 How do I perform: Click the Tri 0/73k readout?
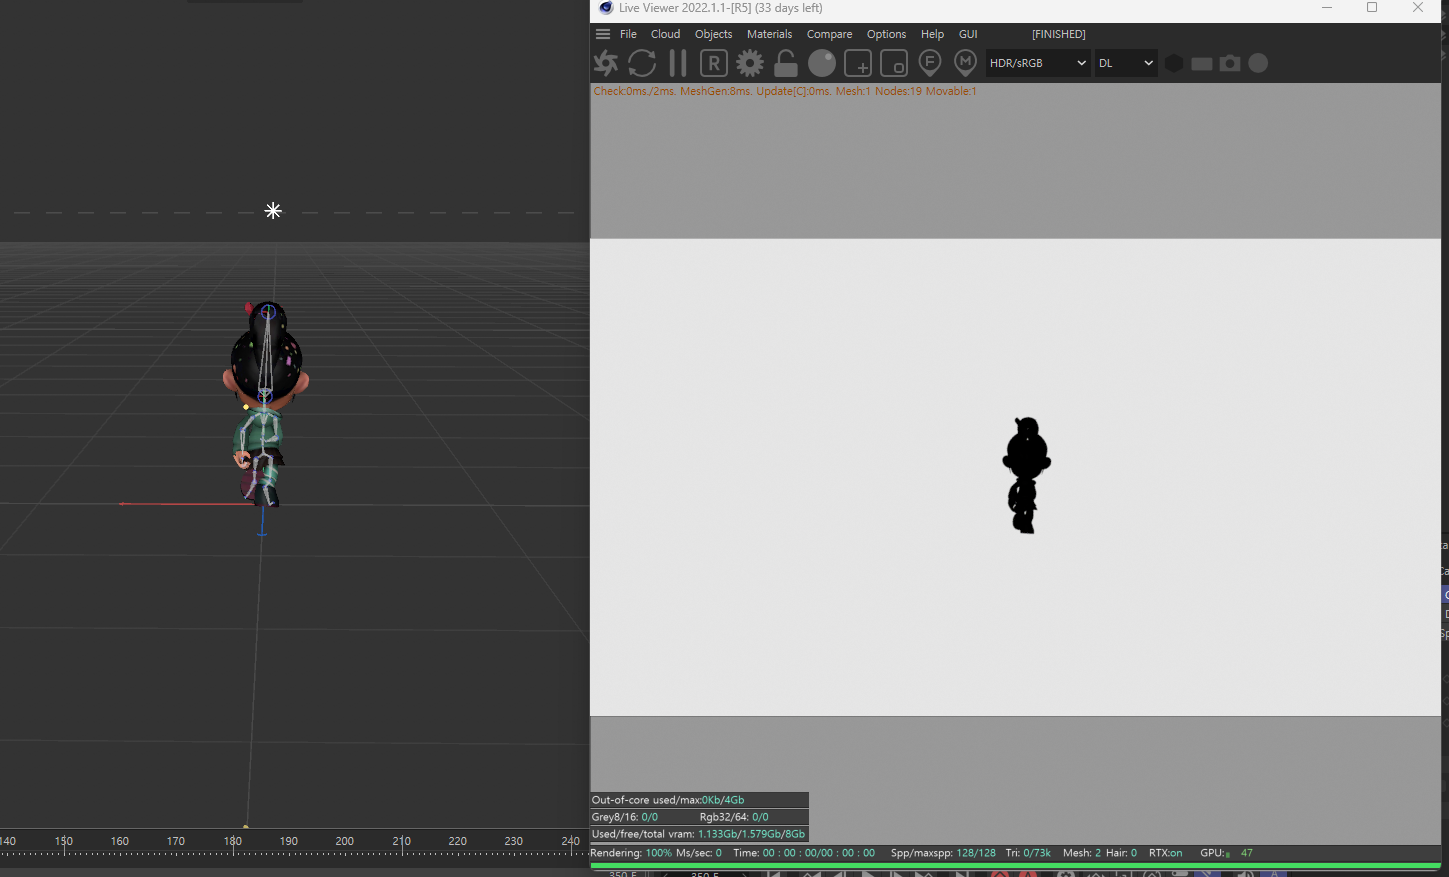coord(1028,853)
